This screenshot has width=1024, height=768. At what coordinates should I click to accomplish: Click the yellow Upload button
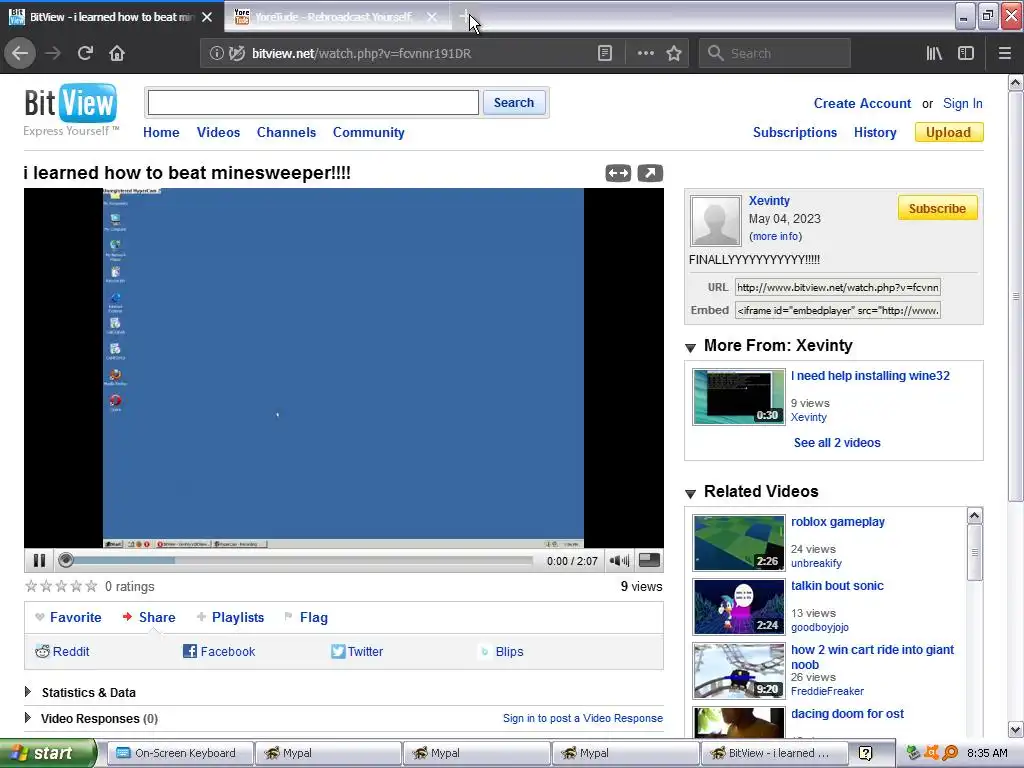[x=949, y=133]
